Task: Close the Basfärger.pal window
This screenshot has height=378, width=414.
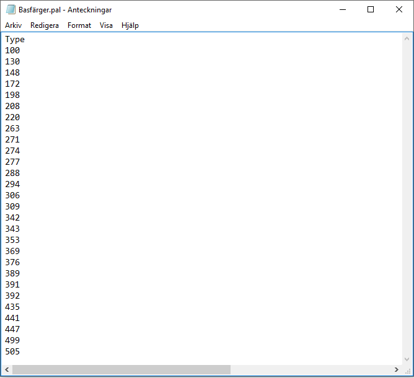Action: coord(399,10)
